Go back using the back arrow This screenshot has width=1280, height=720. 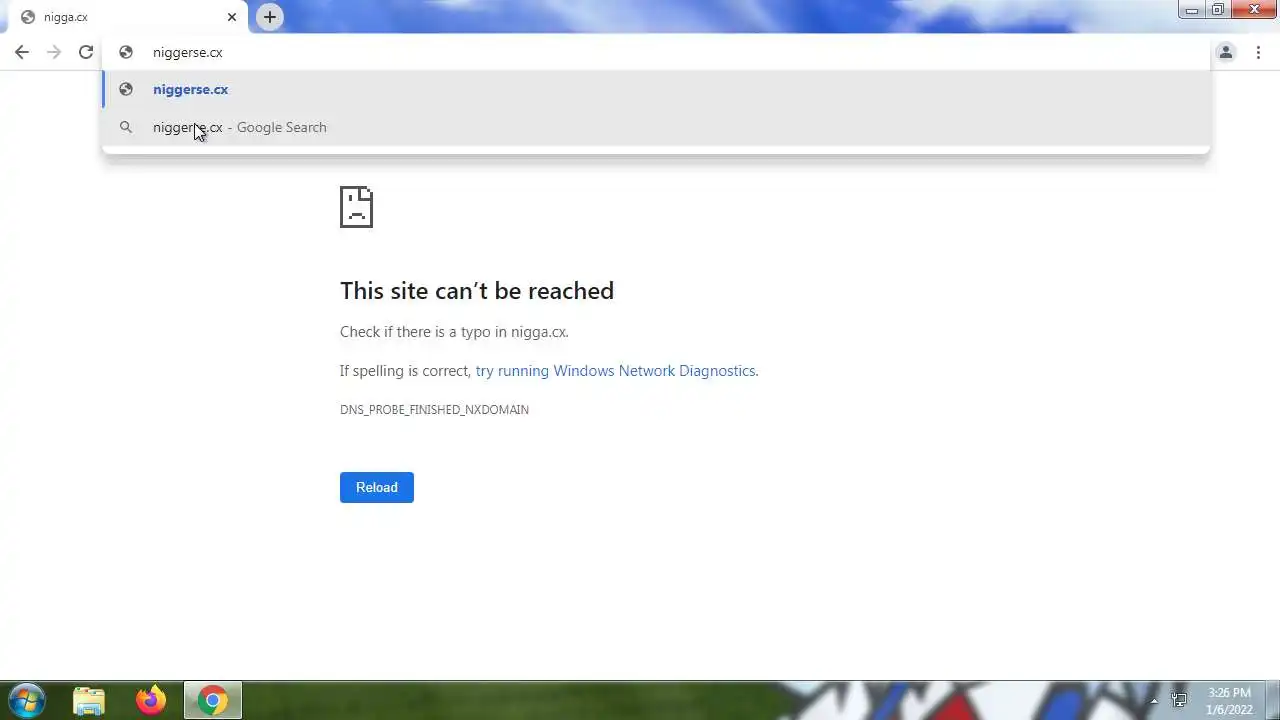22,52
